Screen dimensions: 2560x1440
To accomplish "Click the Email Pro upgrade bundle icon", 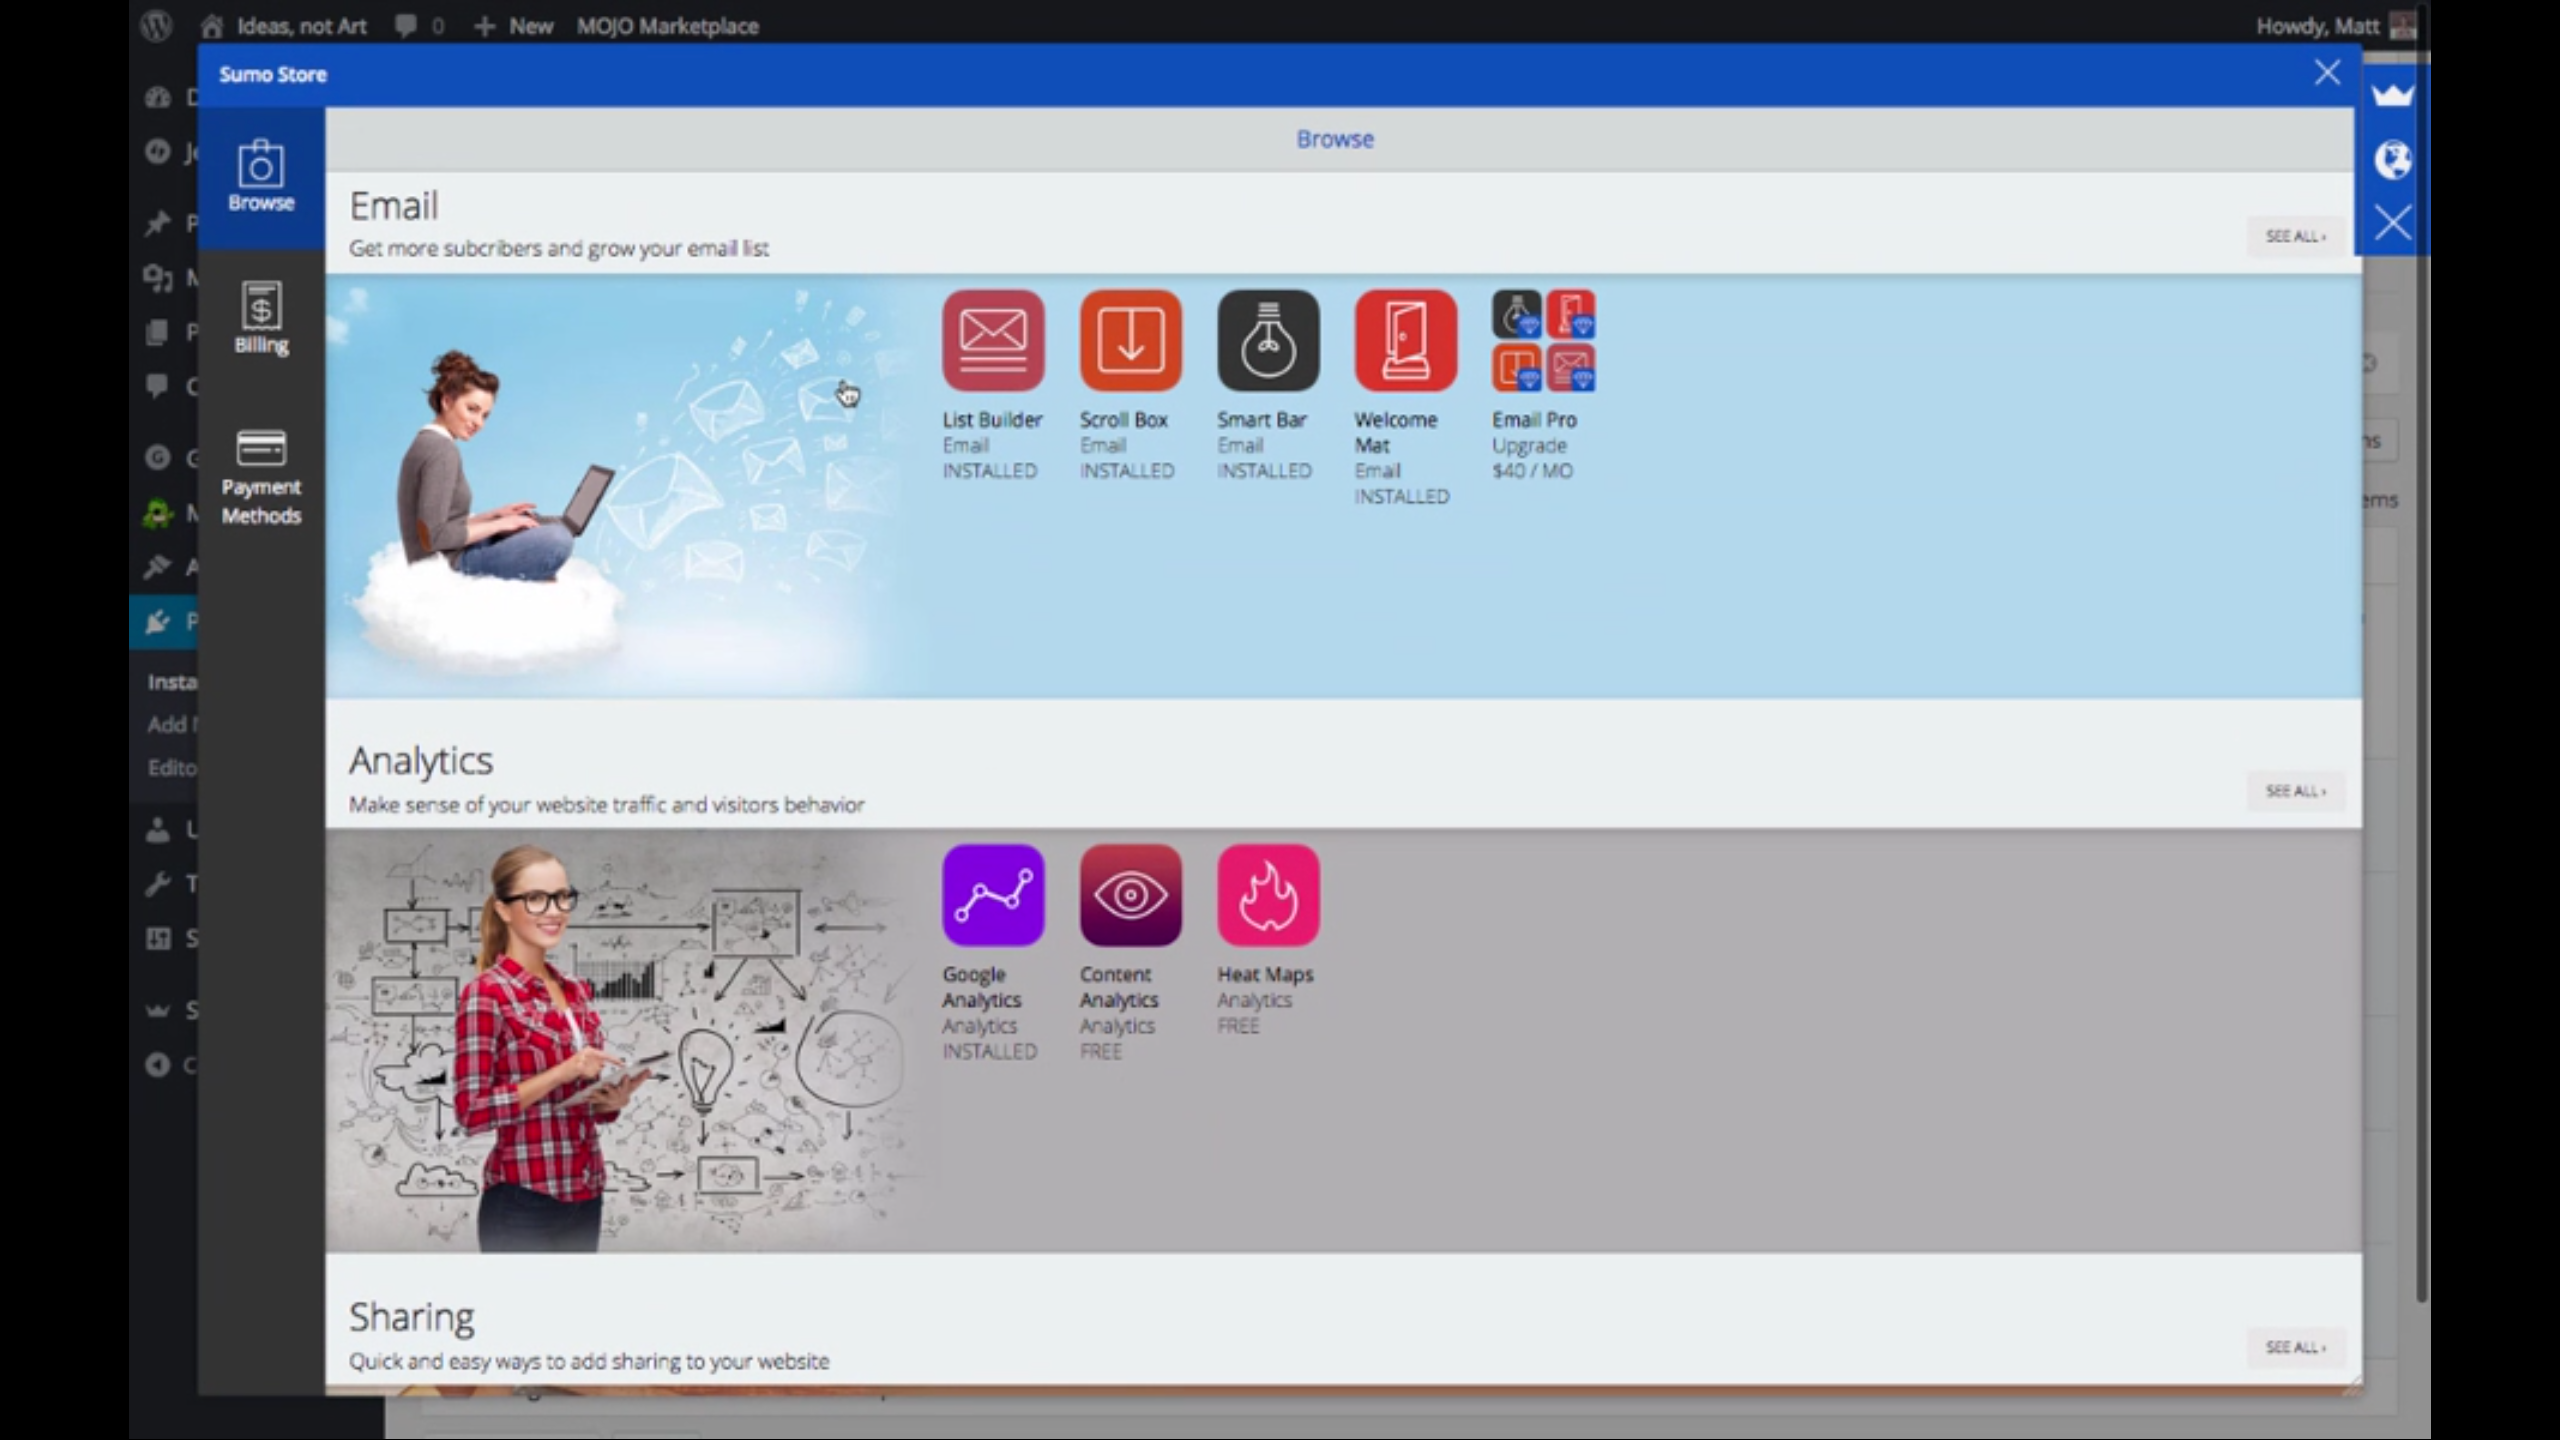I will click(1543, 340).
